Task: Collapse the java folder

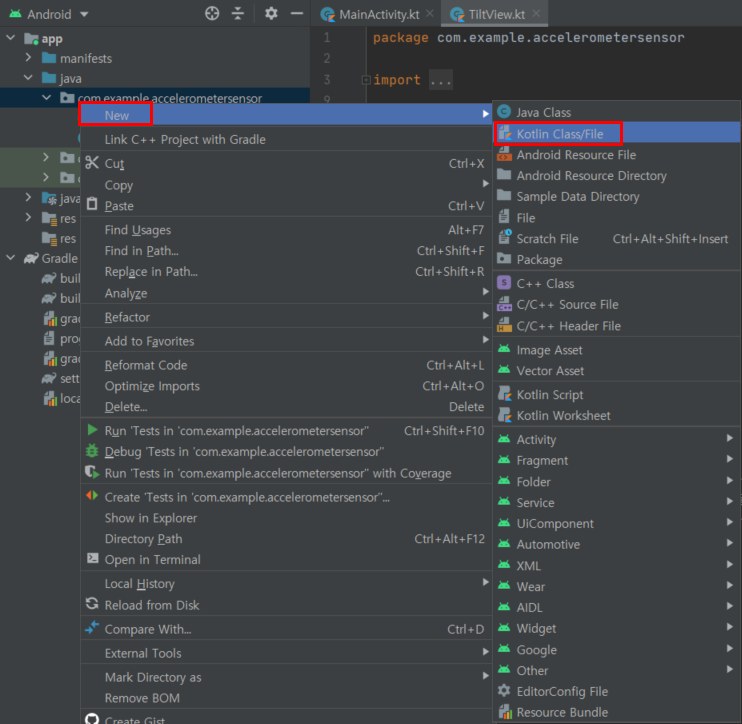Action: (x=28, y=78)
